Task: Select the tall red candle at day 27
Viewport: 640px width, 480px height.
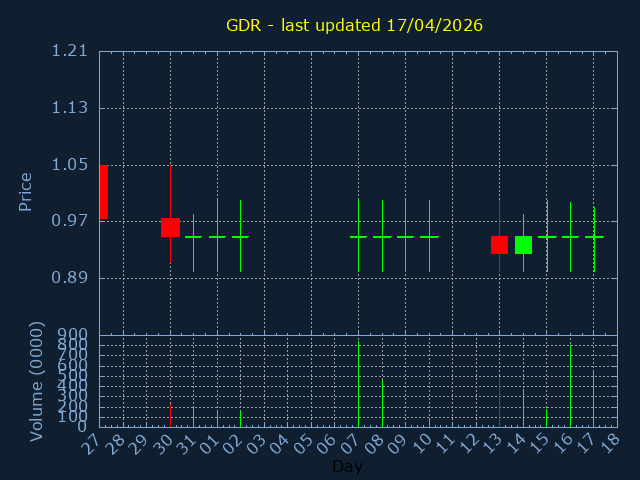Action: point(103,192)
